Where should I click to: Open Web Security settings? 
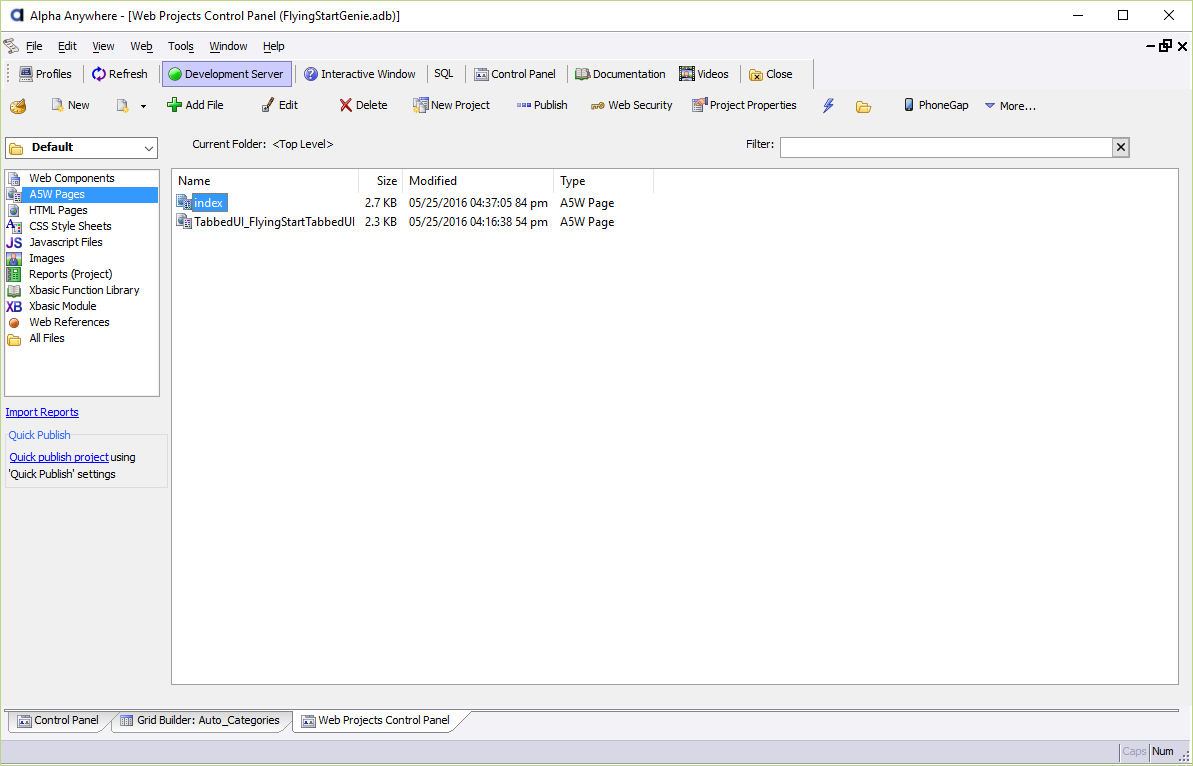[x=631, y=106]
